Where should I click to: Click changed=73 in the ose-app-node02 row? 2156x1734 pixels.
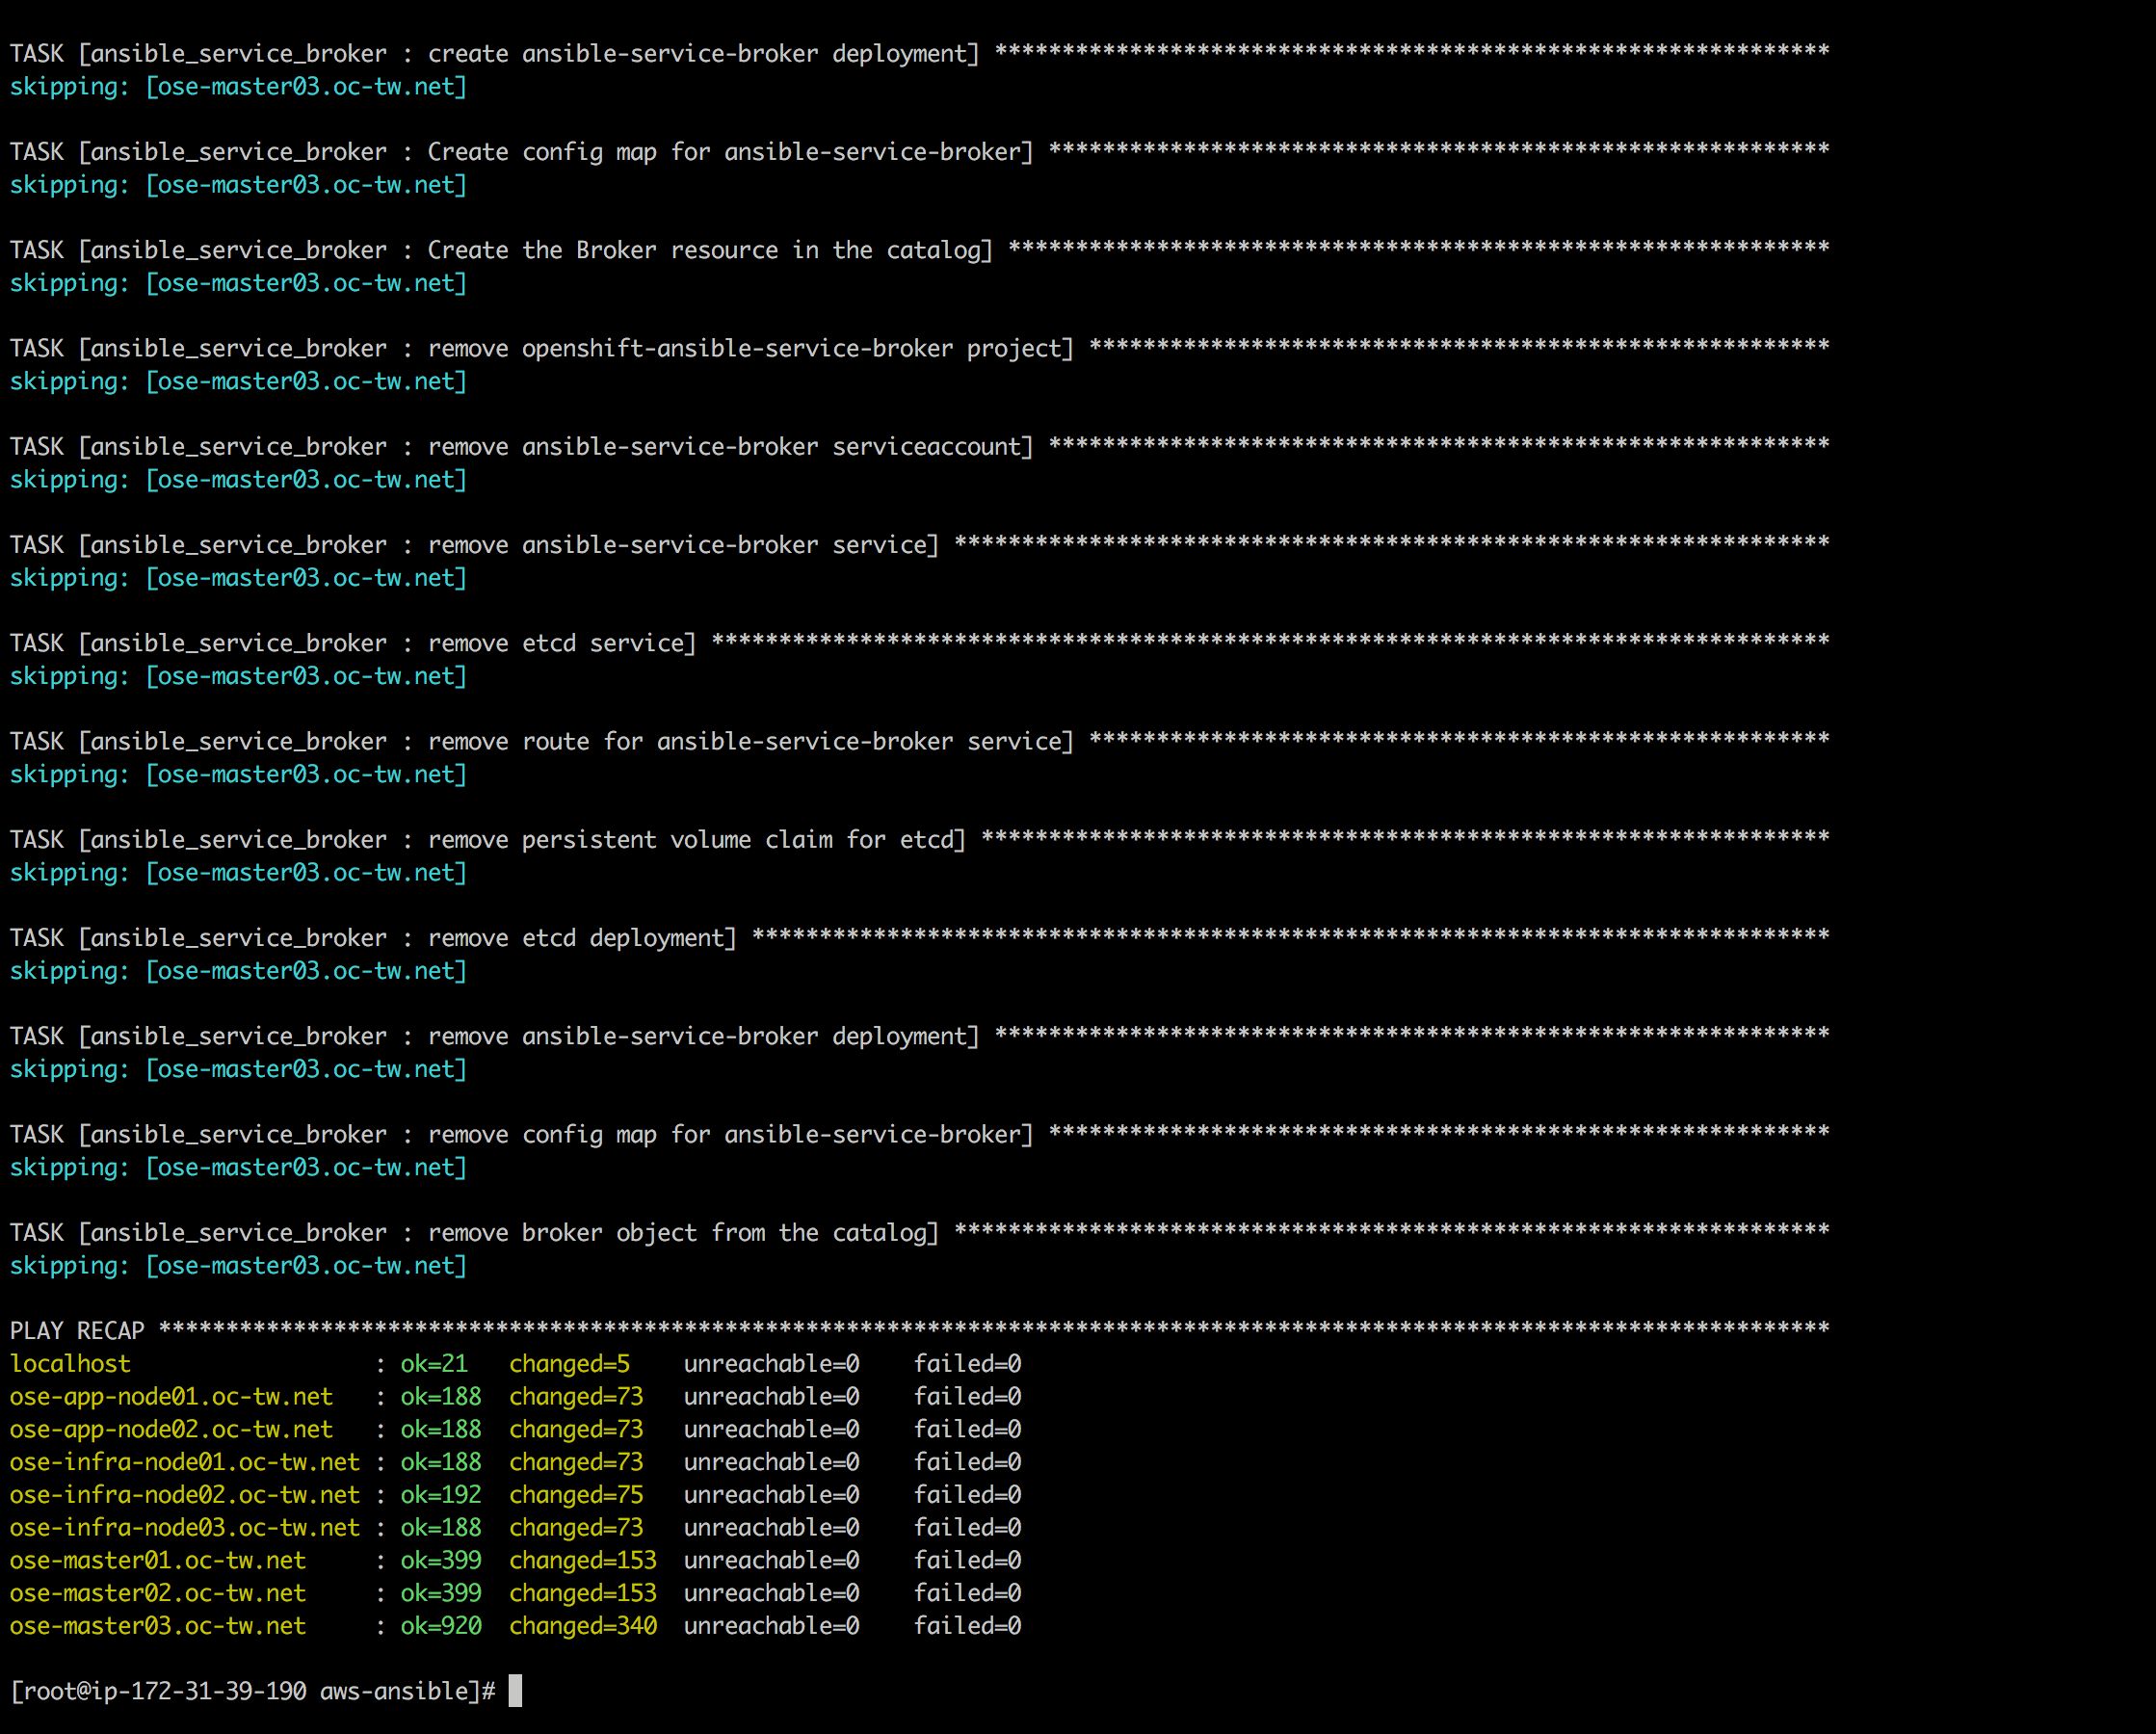click(576, 1431)
